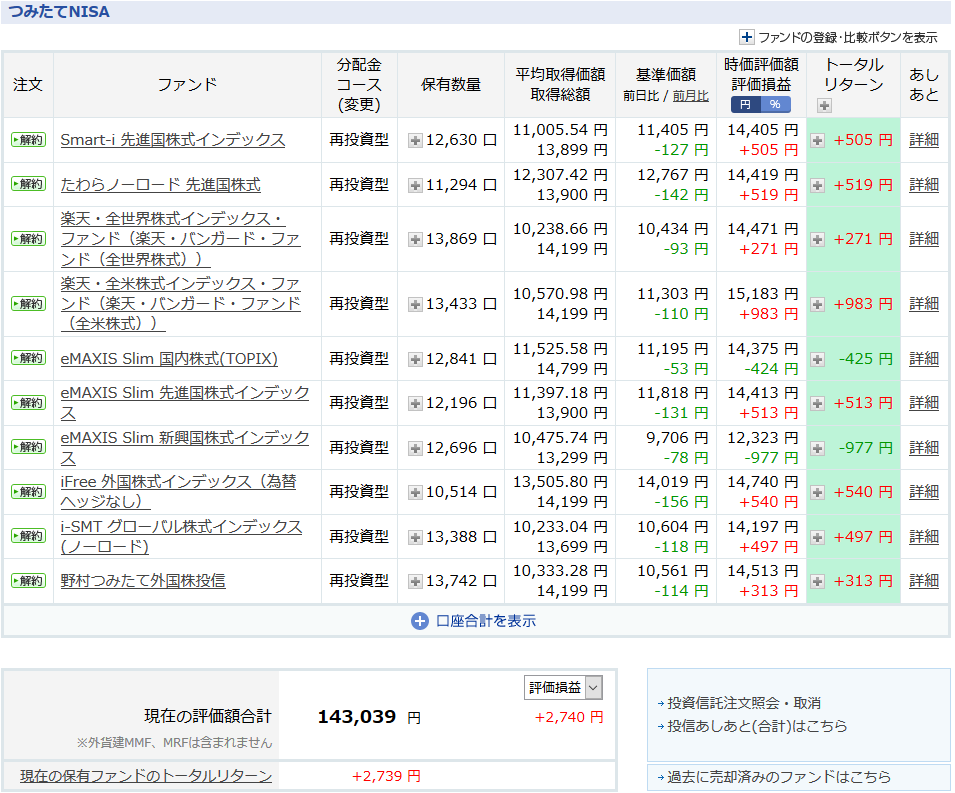The image size is (955, 793).
Task: Open 詳細 link for eMAXIS Slim 国内株式 row
Action: pos(924,358)
